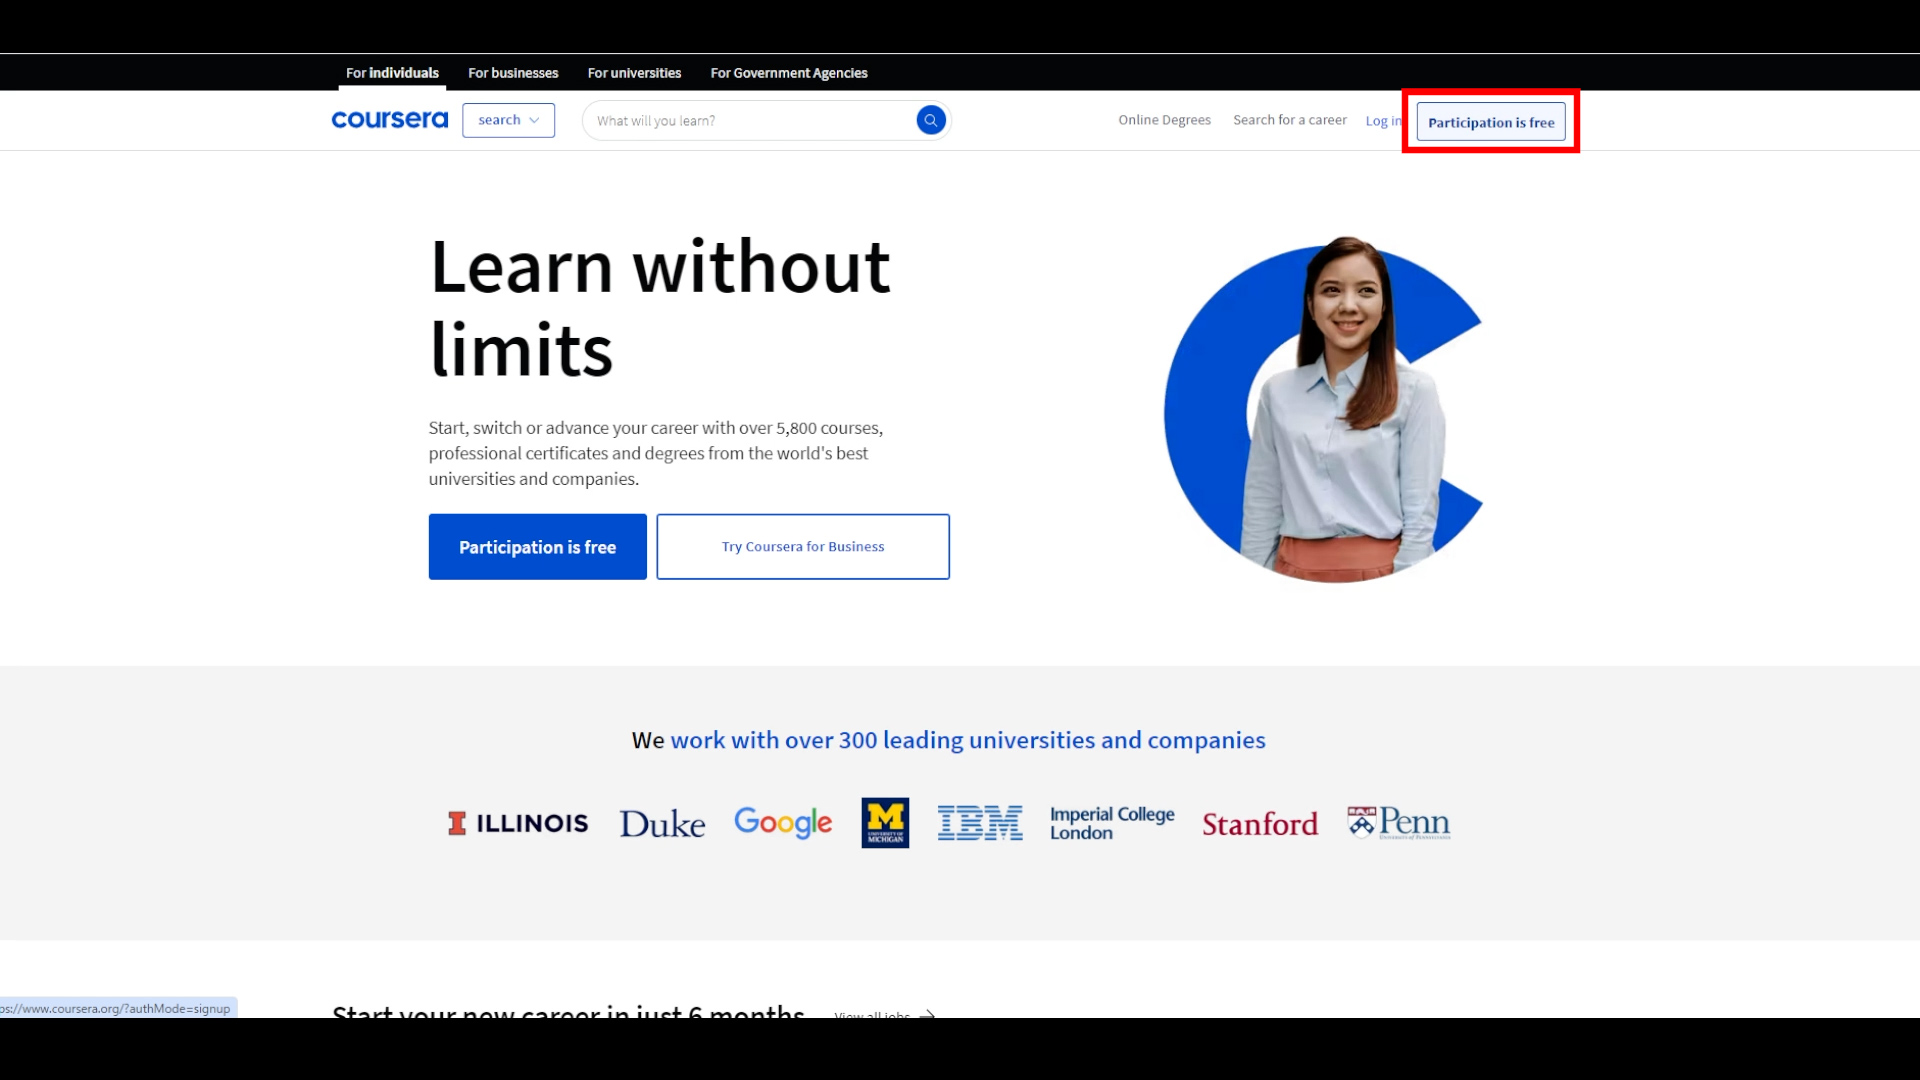Click the 'Search for a career' link
This screenshot has width=1920, height=1080.
pos(1290,119)
